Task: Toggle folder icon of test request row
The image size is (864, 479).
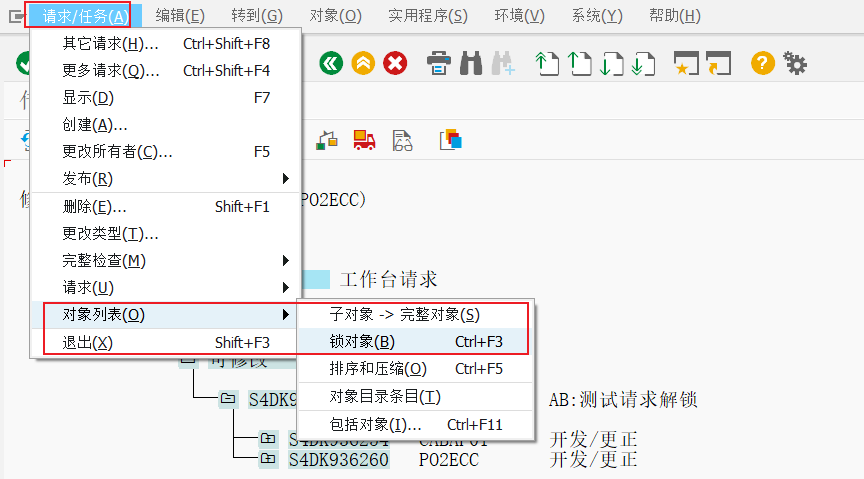Action: point(228,398)
